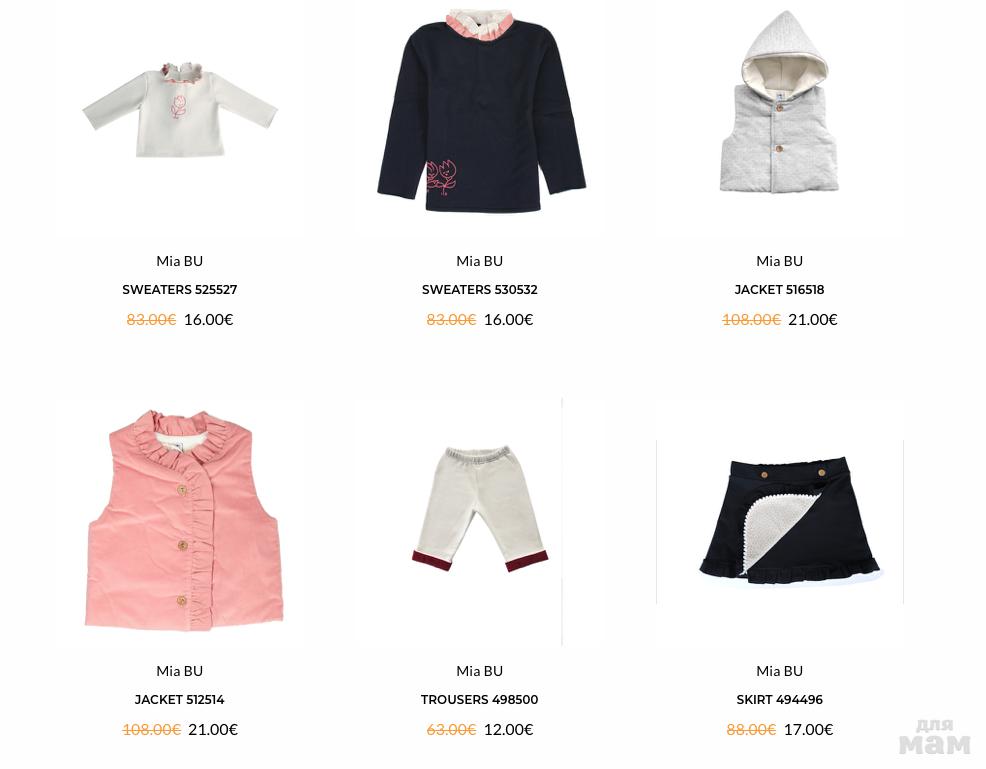Click Mia BU brand above SKIRT 494496

click(780, 671)
